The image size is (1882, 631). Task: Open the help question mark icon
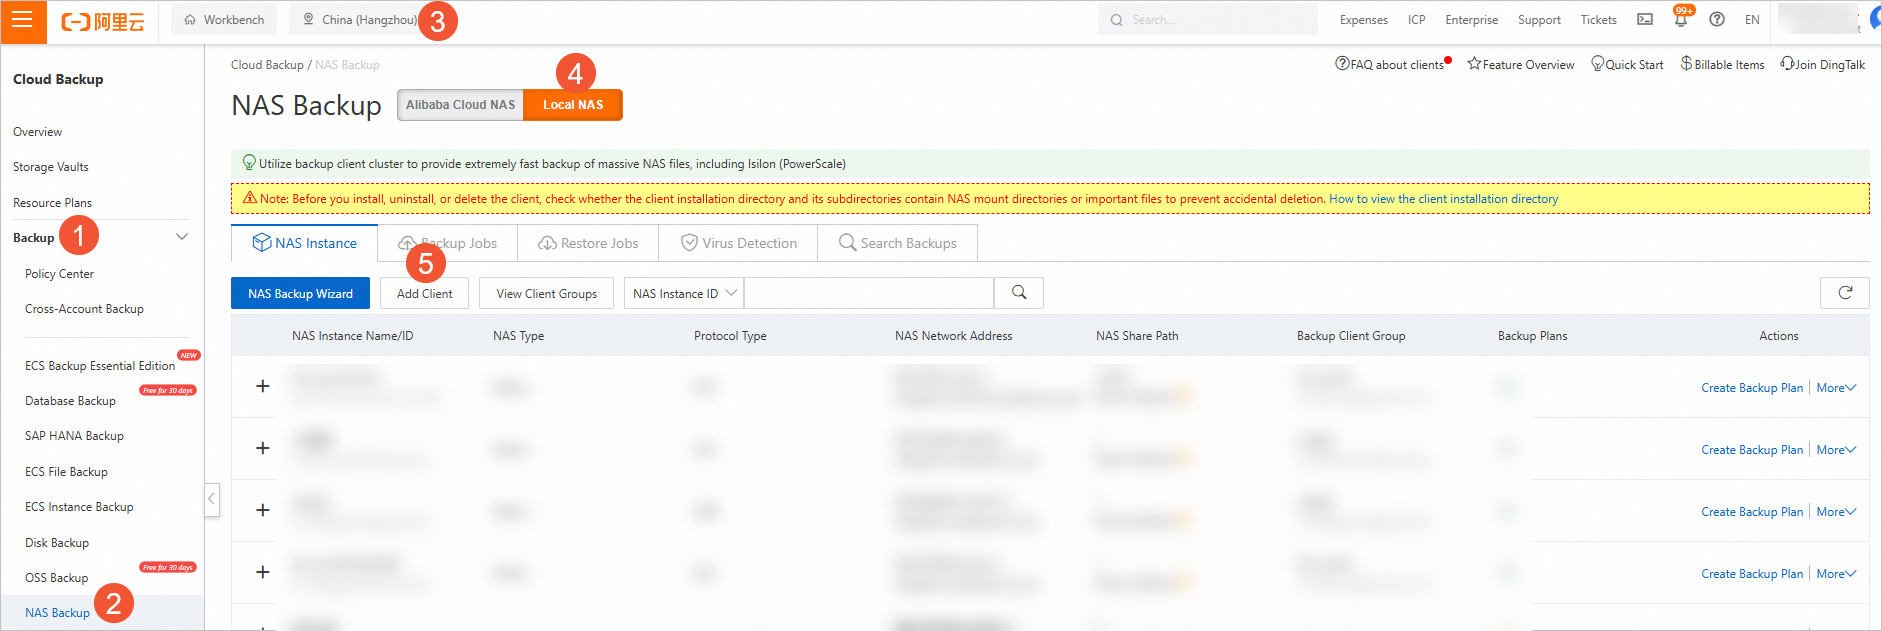pyautogui.click(x=1716, y=20)
